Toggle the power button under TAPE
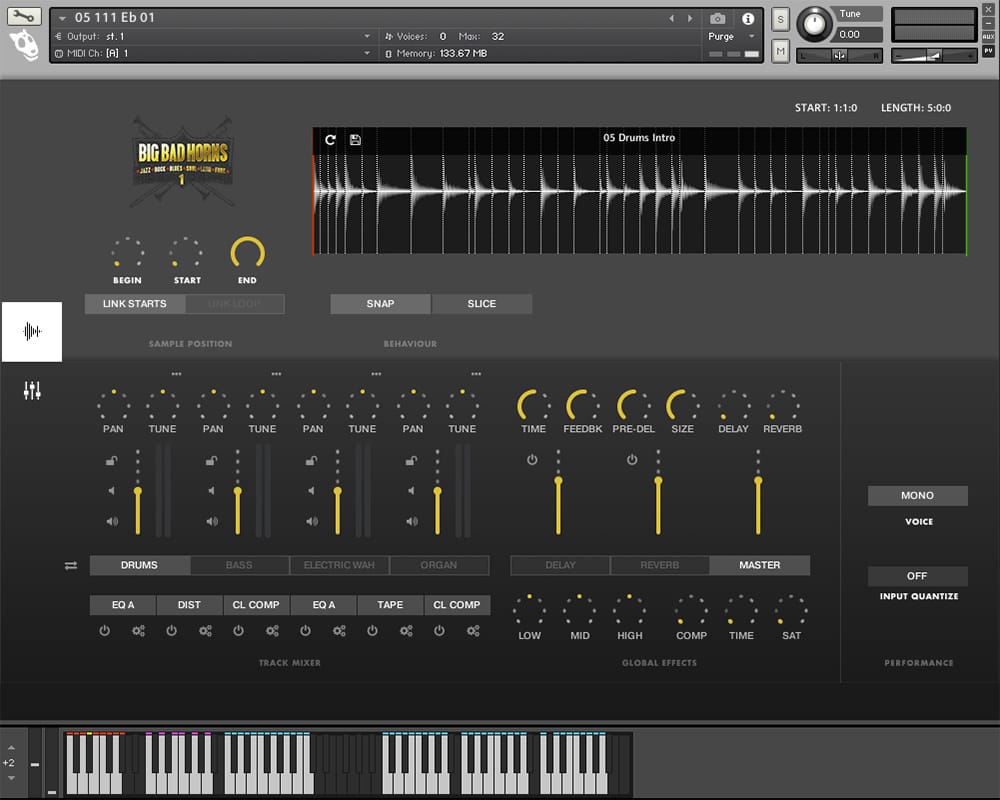Viewport: 1000px width, 800px height. coord(372,631)
